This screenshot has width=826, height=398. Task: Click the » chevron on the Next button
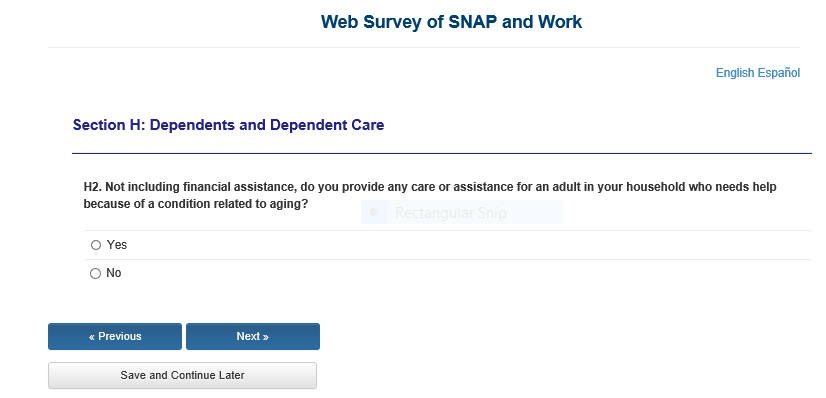266,336
